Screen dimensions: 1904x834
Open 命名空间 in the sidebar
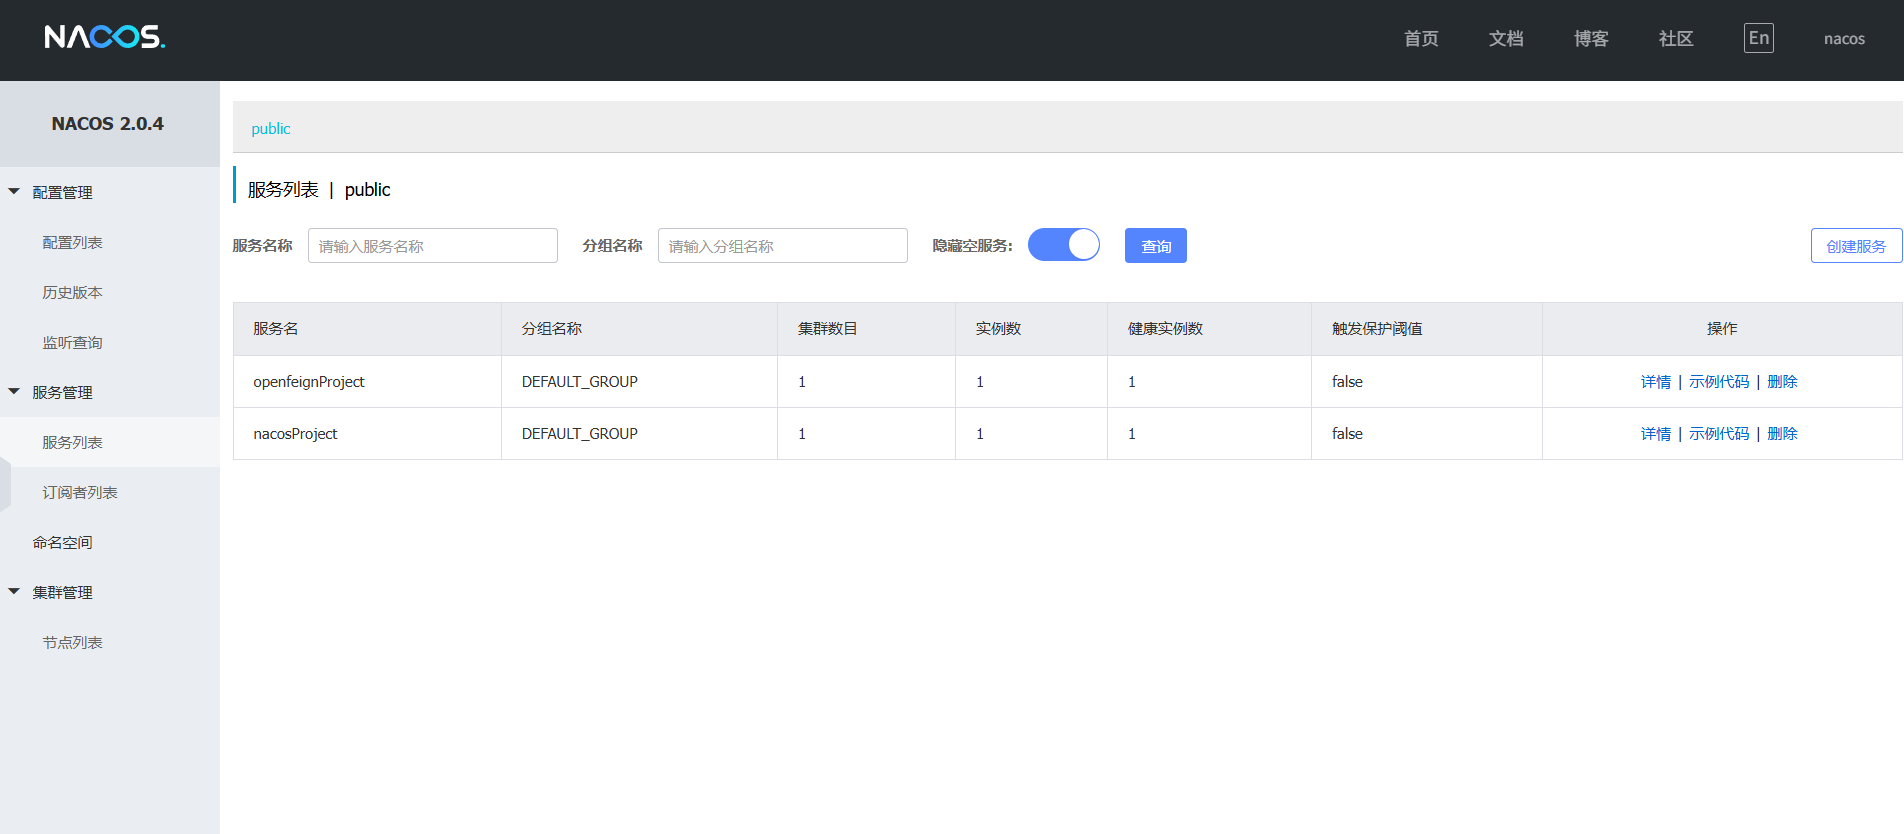click(x=62, y=542)
